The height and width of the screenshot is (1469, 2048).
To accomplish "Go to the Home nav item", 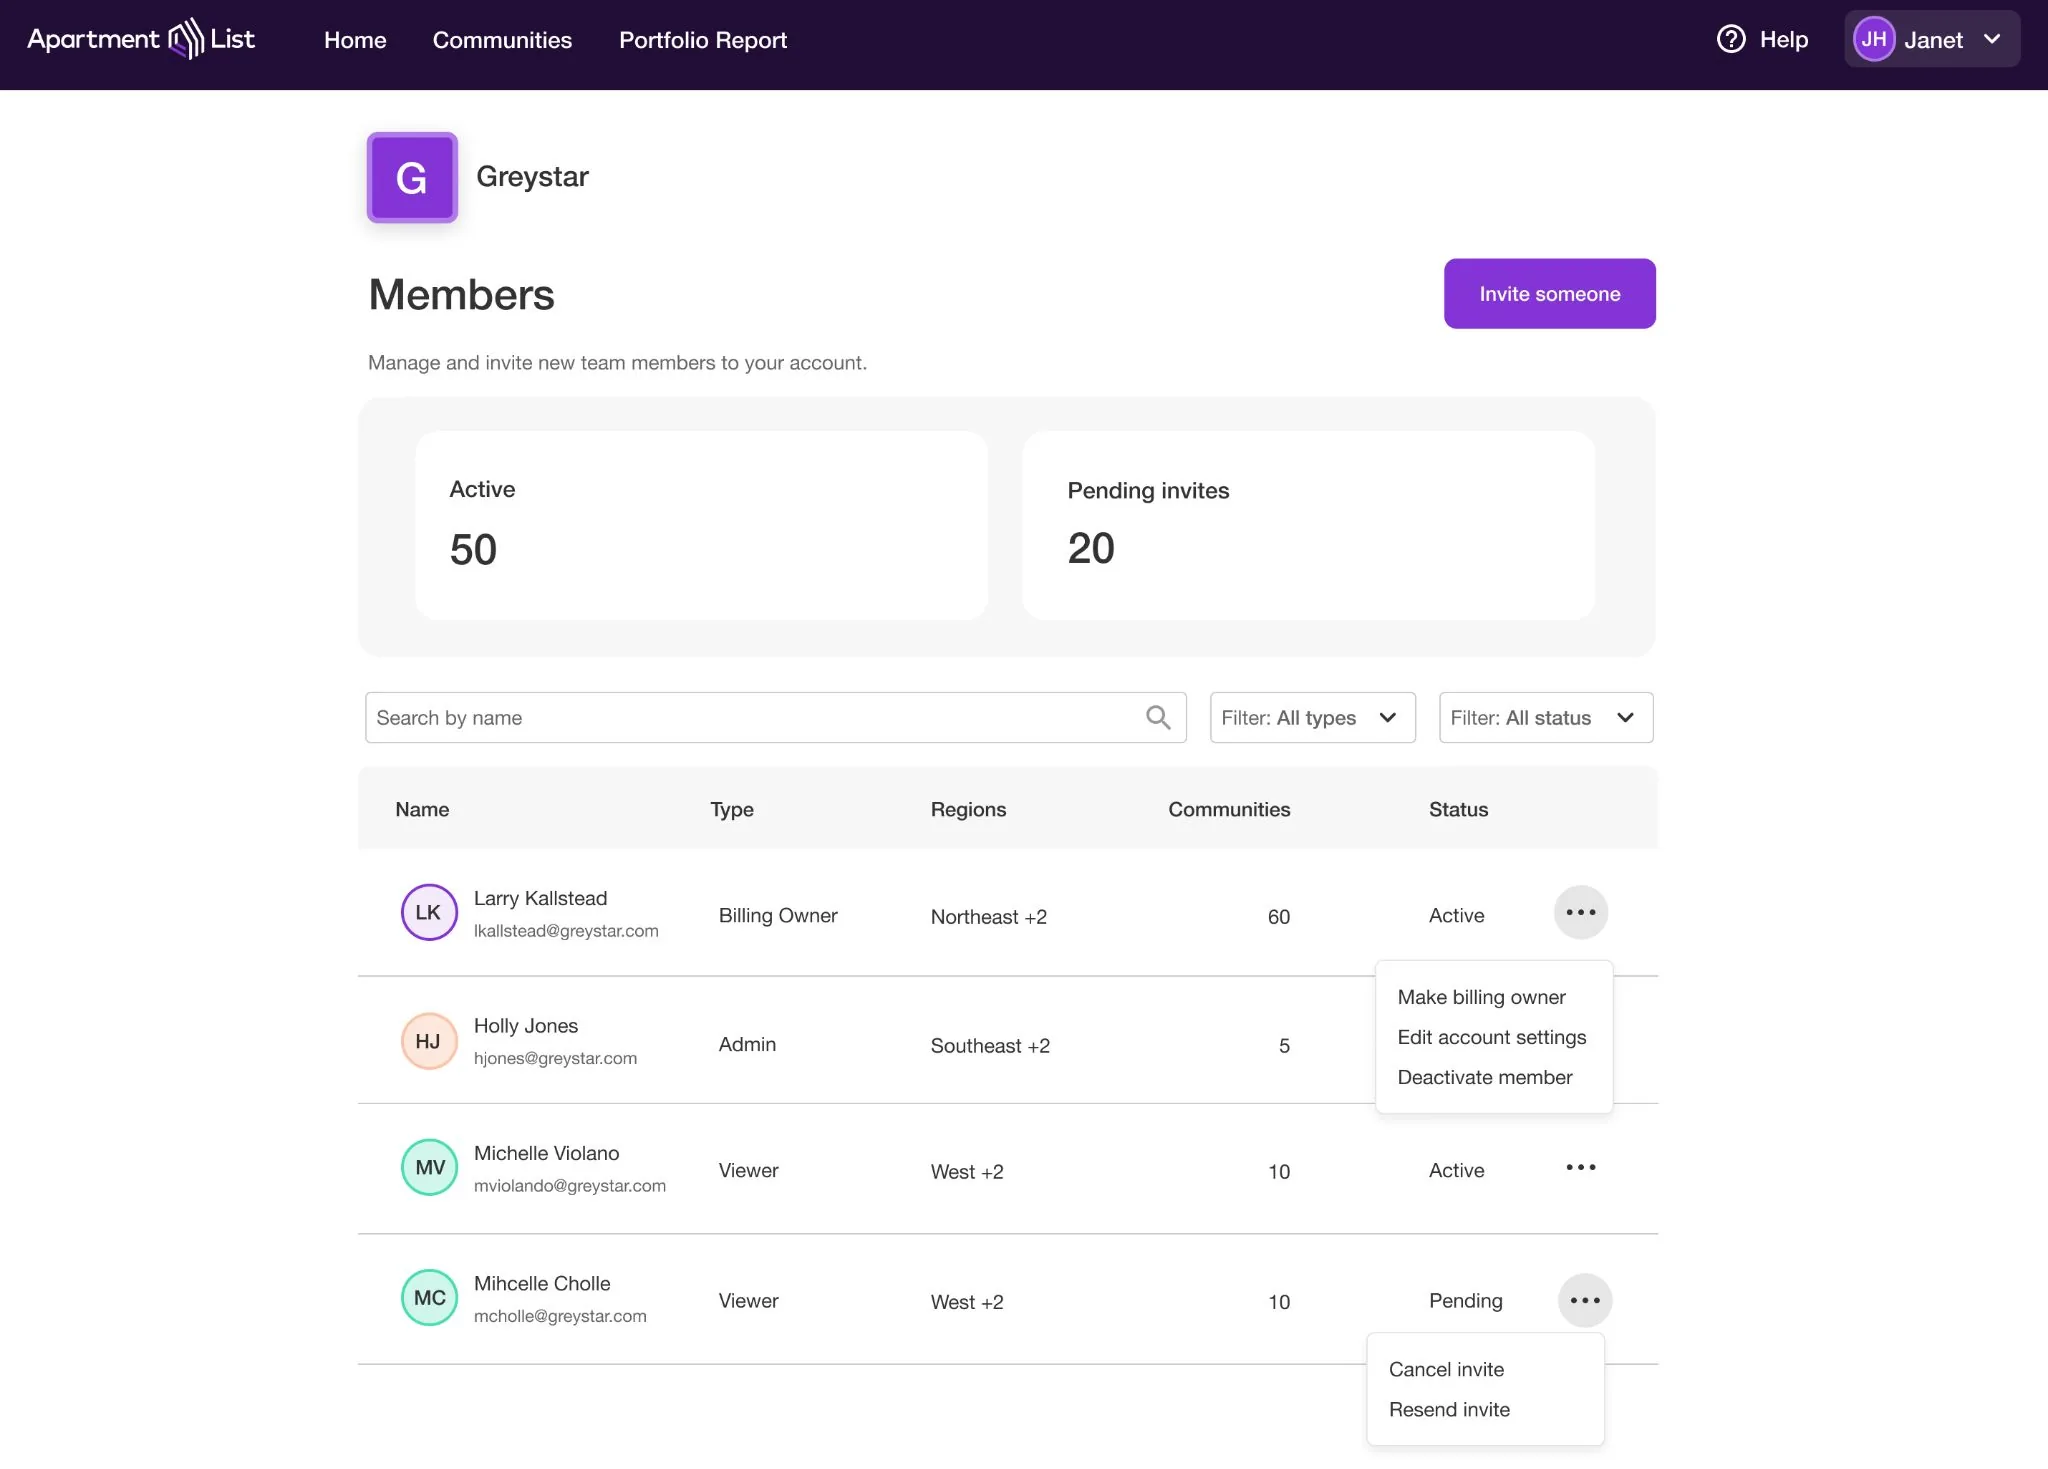I will click(355, 40).
